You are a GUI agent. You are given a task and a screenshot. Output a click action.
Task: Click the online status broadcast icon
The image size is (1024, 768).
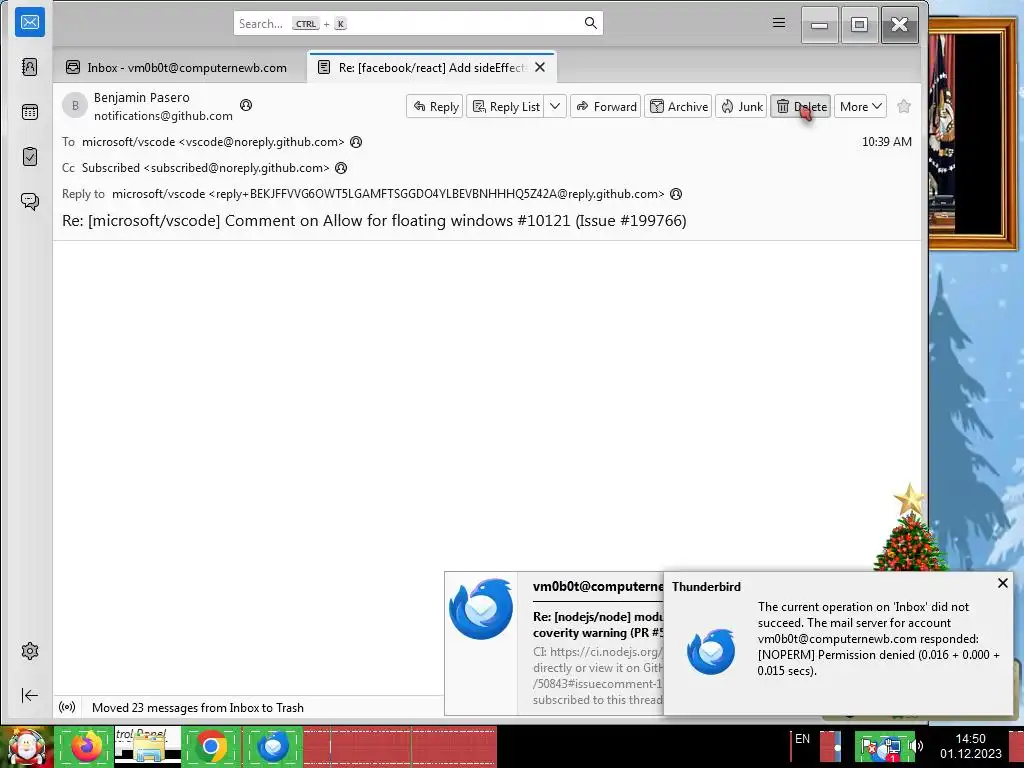coord(67,707)
